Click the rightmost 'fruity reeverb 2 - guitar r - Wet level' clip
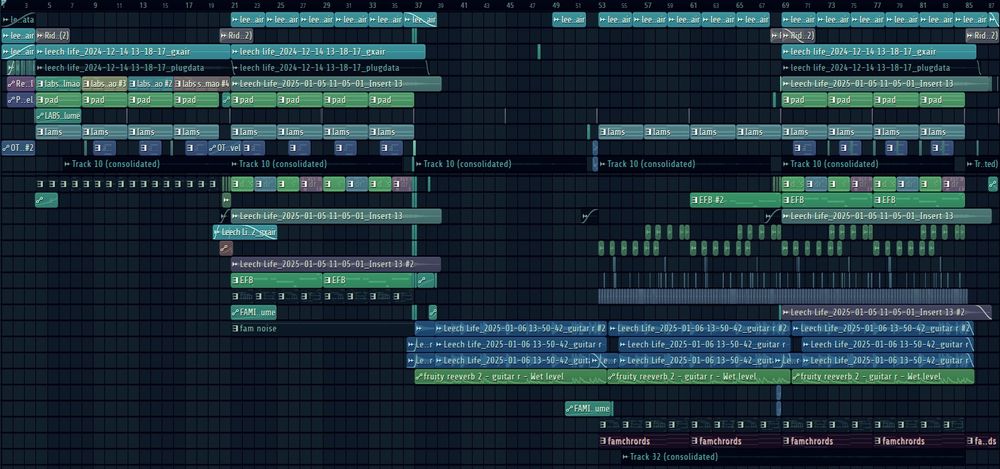1000x469 pixels. 883,376
